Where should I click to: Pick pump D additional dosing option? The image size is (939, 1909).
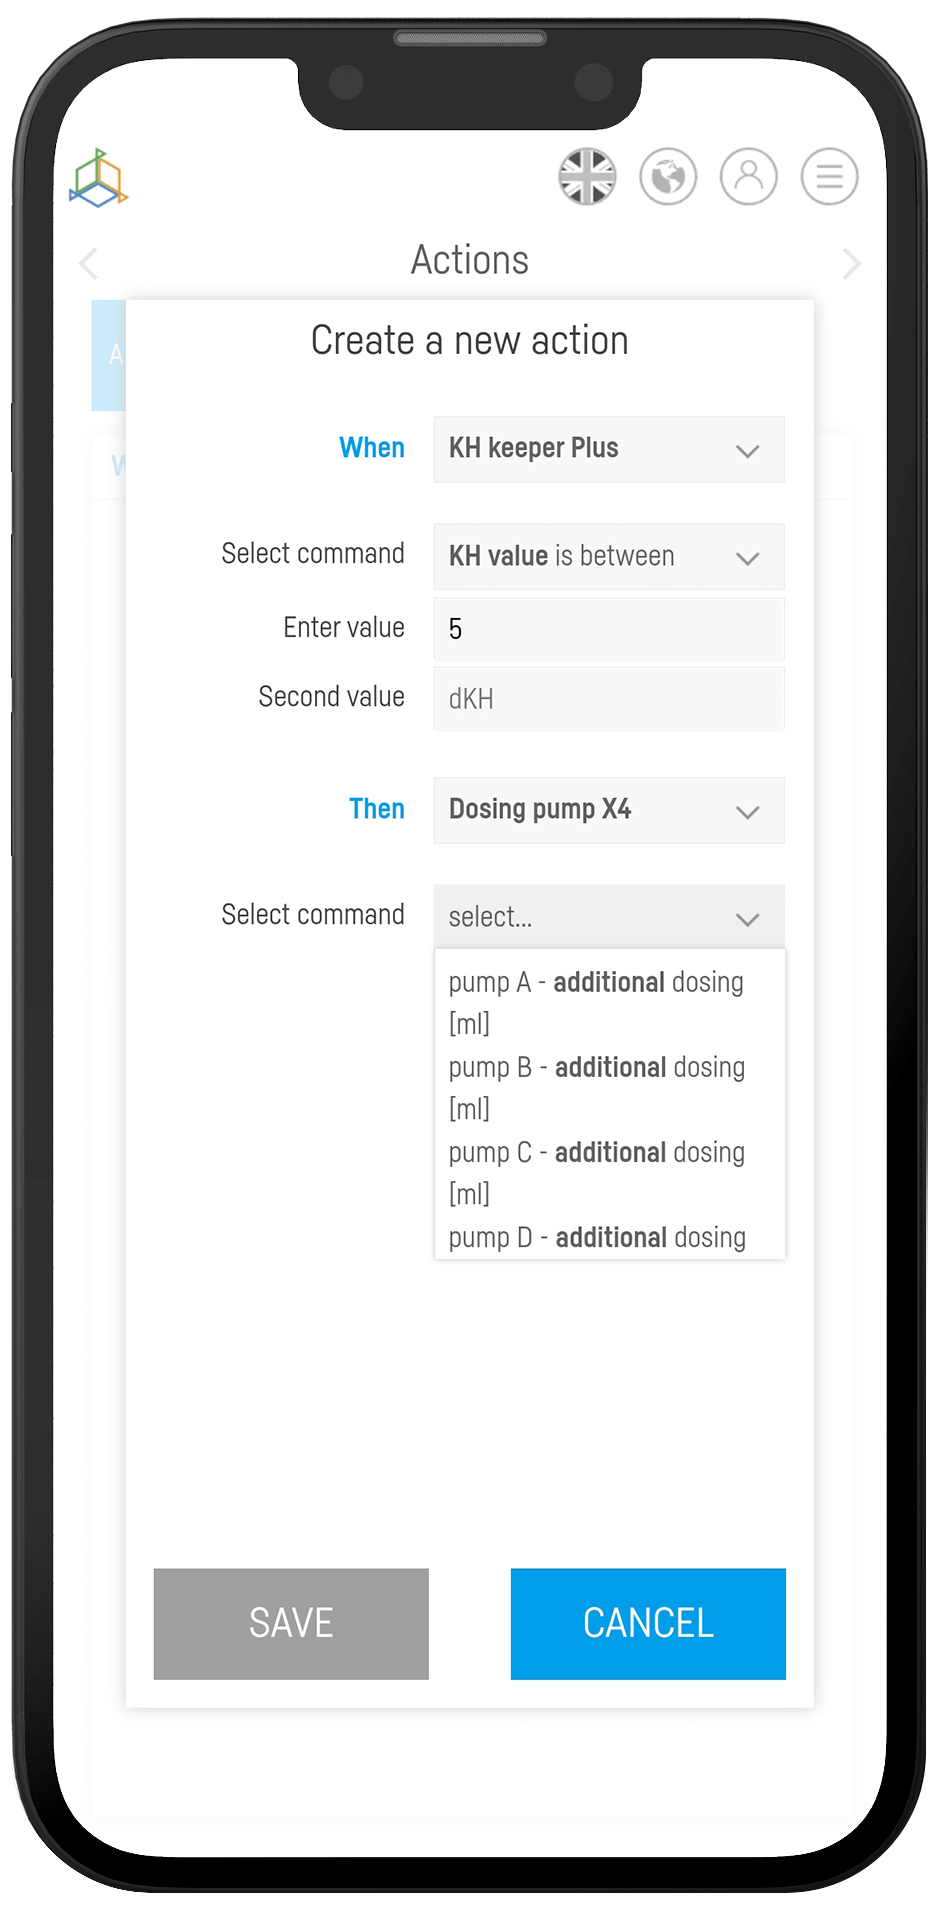596,1238
